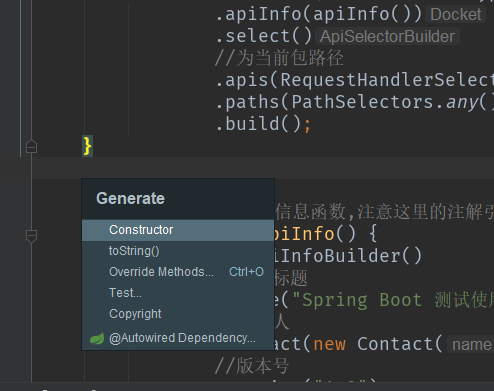The height and width of the screenshot is (391, 494).
Task: Open Override Methods... from Generate list
Action: (x=178, y=272)
